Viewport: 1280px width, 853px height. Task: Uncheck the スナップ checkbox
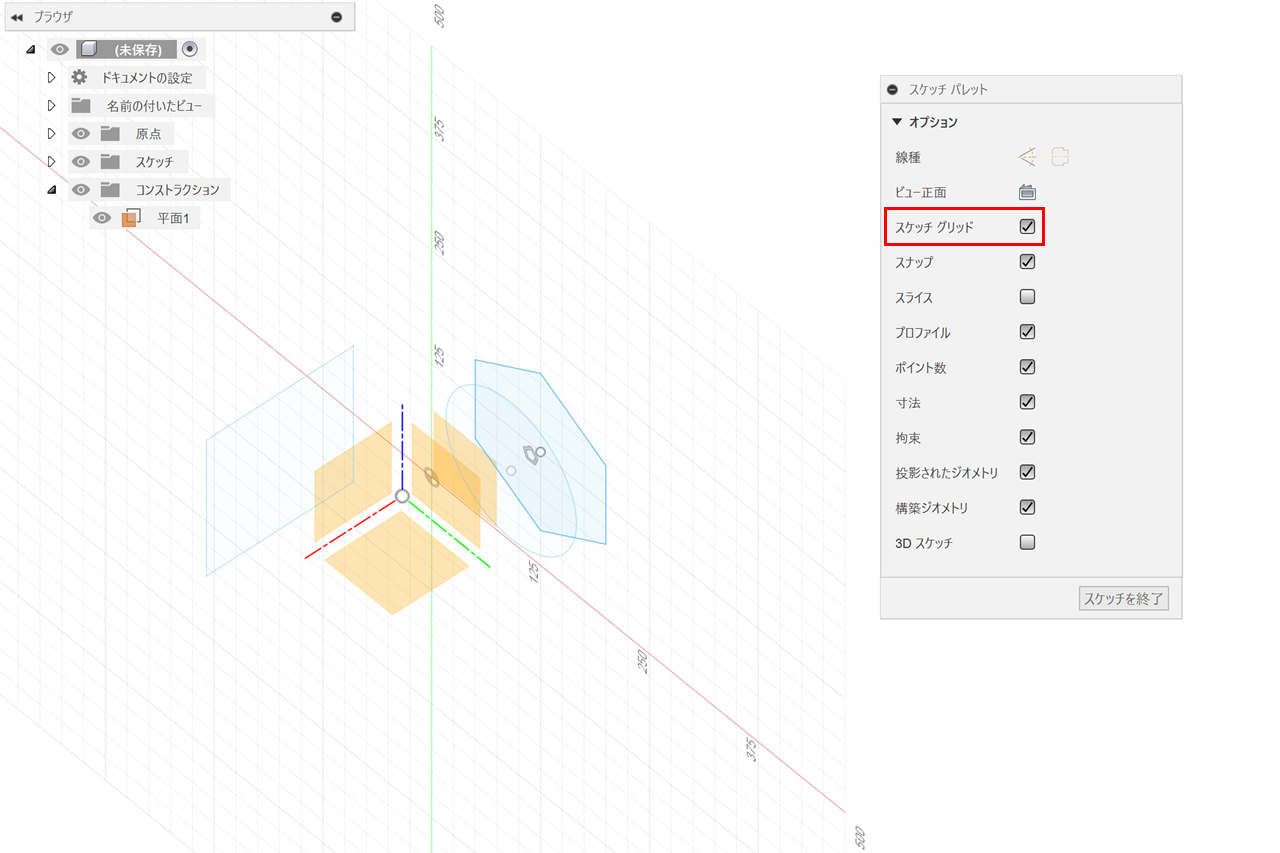[1027, 262]
